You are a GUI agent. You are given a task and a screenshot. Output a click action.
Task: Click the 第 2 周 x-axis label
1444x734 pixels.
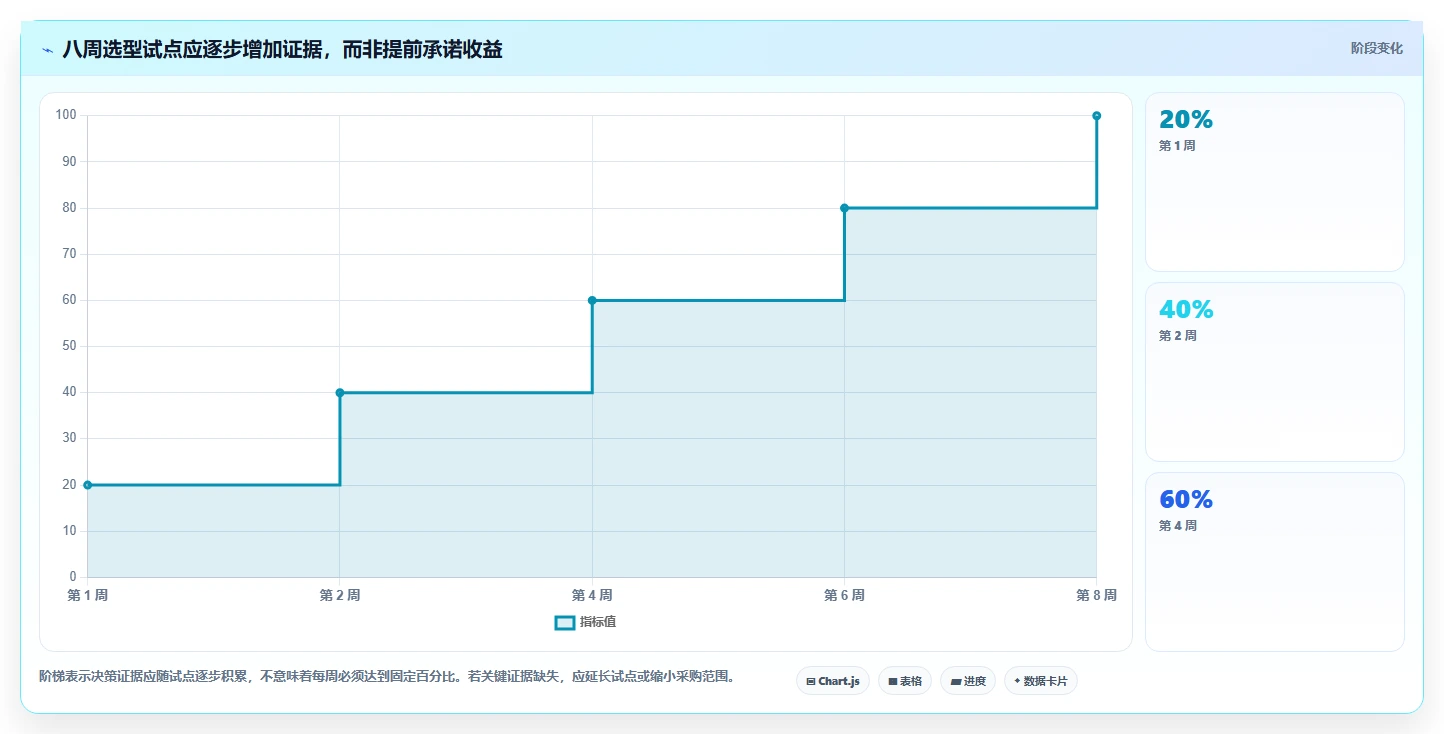click(340, 595)
